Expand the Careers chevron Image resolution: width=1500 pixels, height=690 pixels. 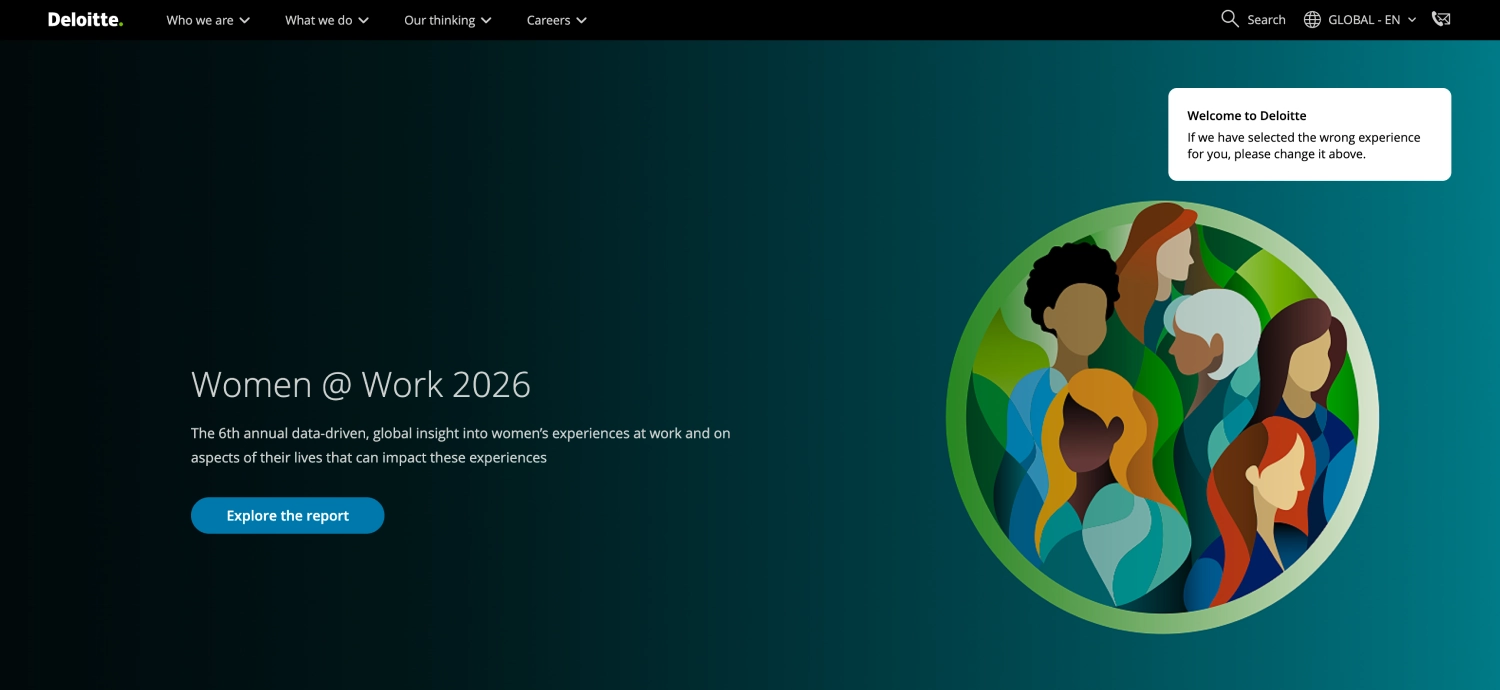pyautogui.click(x=581, y=20)
